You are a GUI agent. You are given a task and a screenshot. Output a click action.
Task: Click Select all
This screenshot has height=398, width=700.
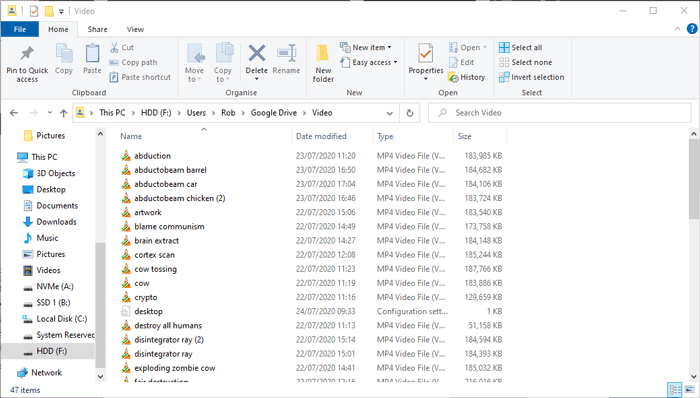pyautogui.click(x=521, y=47)
